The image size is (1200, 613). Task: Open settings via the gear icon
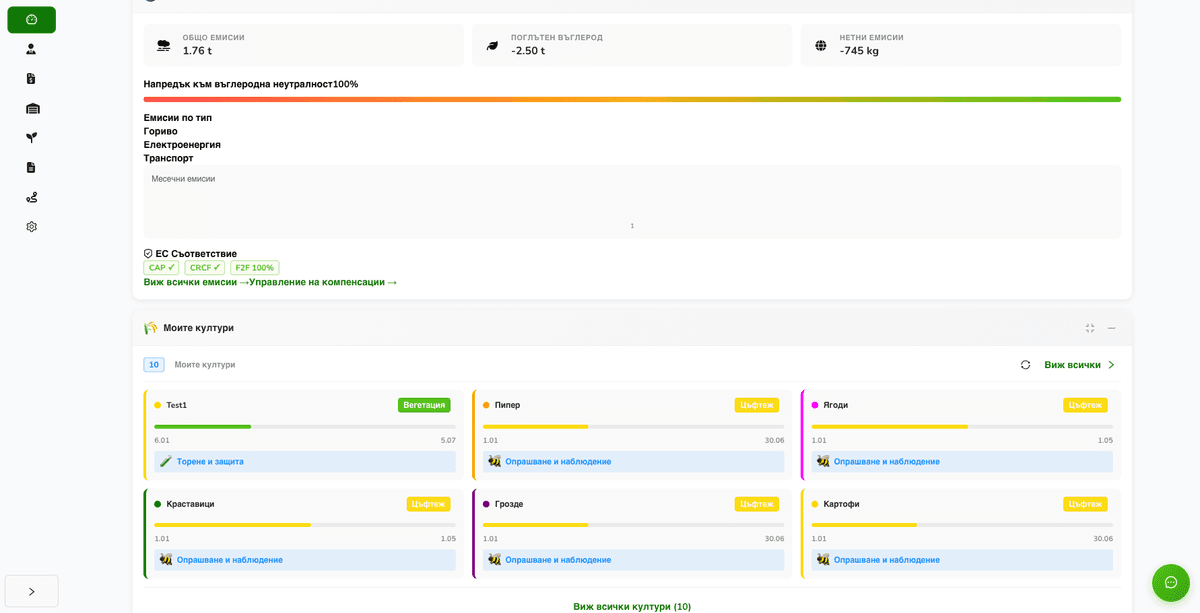[x=31, y=226]
